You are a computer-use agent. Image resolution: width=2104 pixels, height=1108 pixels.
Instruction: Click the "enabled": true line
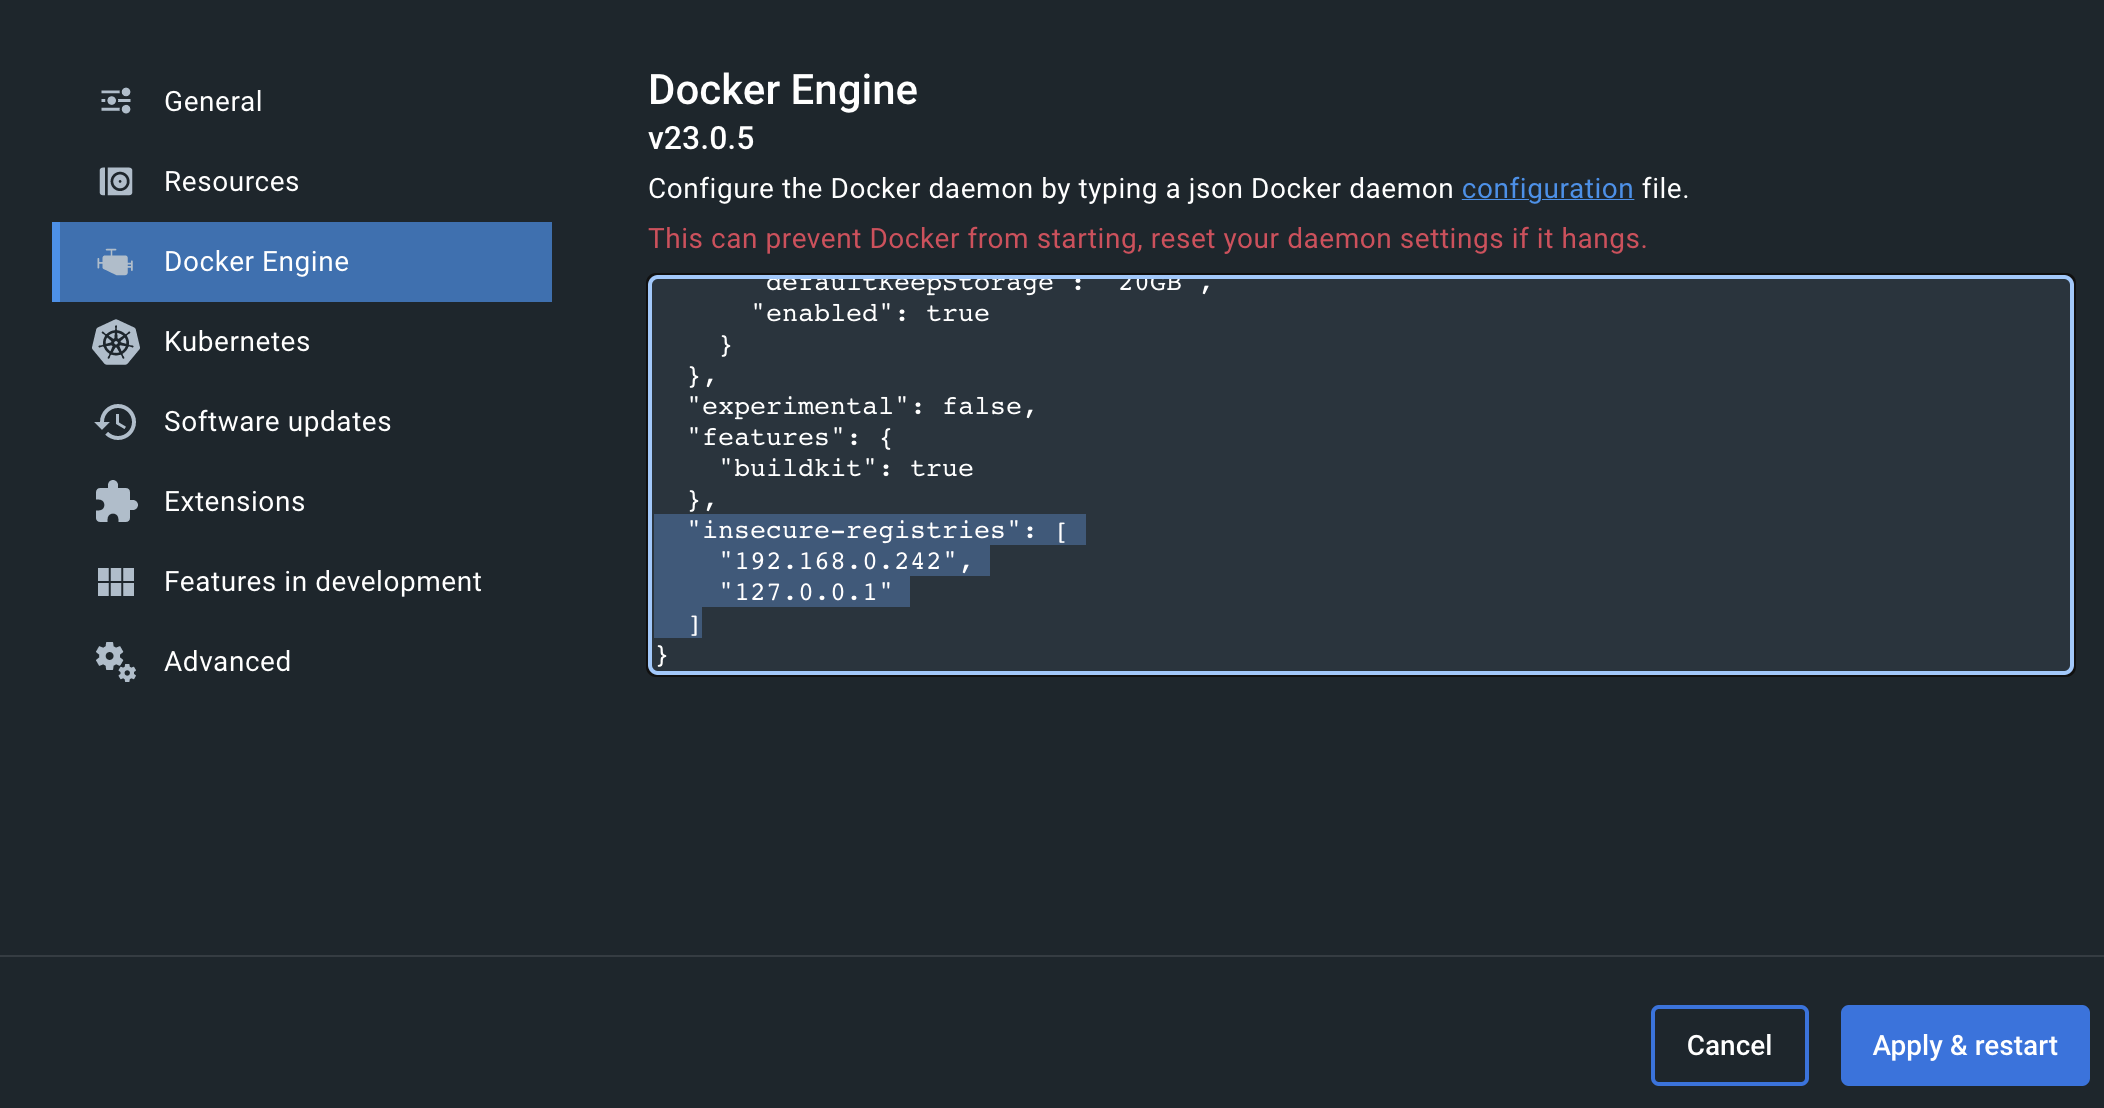pyautogui.click(x=870, y=314)
